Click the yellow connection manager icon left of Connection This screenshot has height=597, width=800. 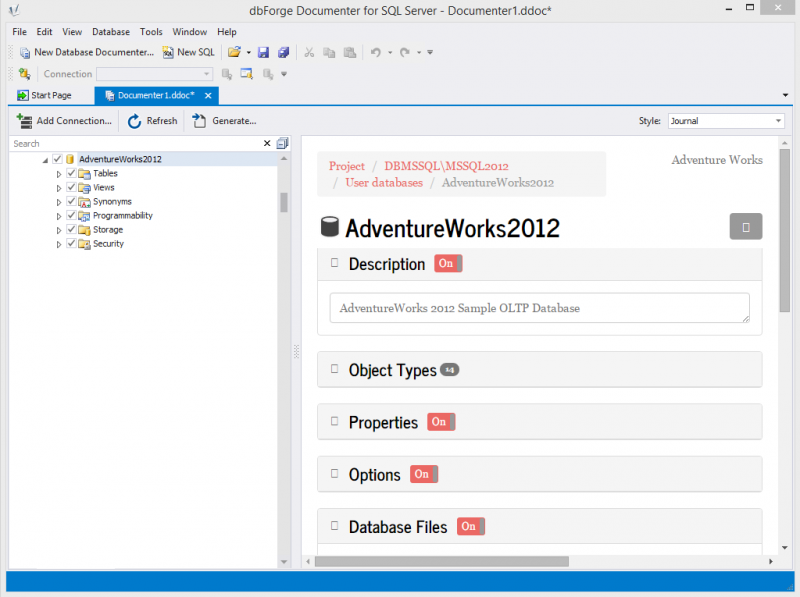pos(24,74)
